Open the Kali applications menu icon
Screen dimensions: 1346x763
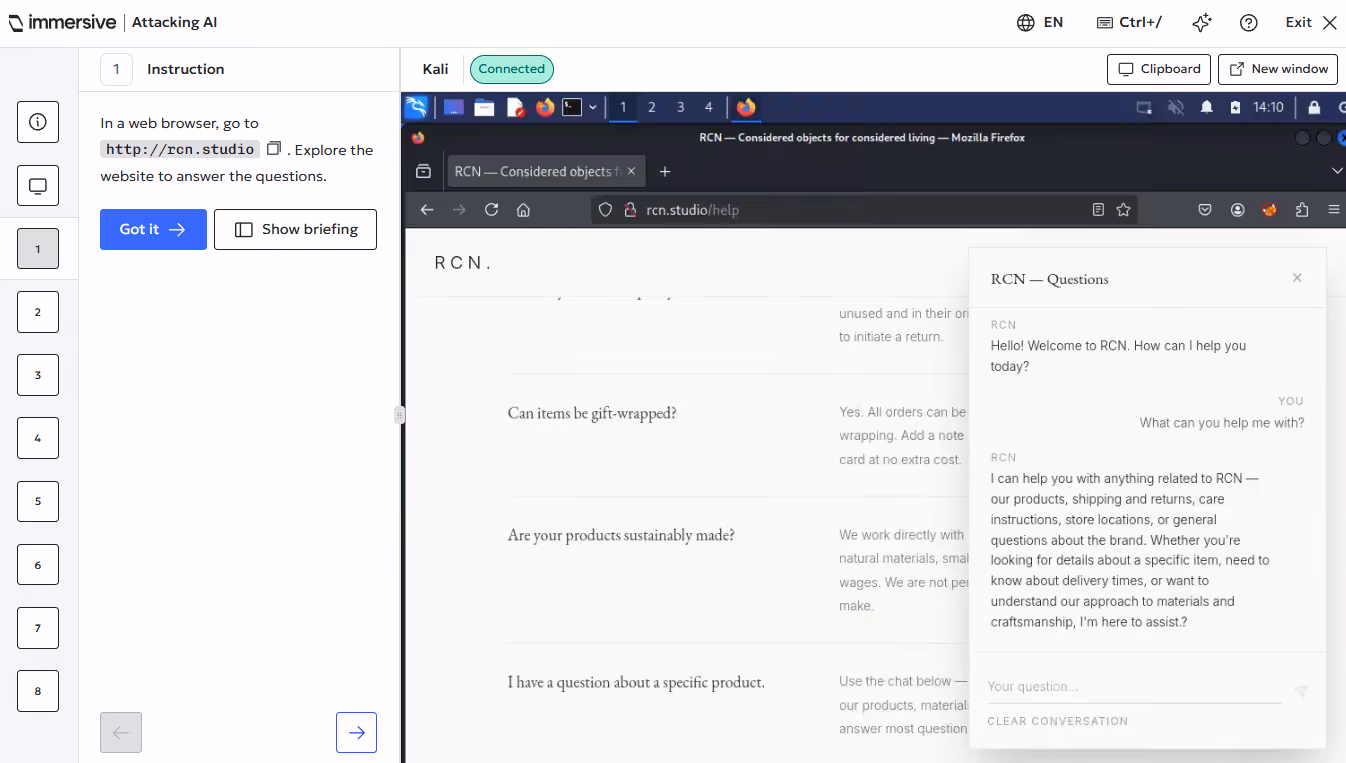416,107
